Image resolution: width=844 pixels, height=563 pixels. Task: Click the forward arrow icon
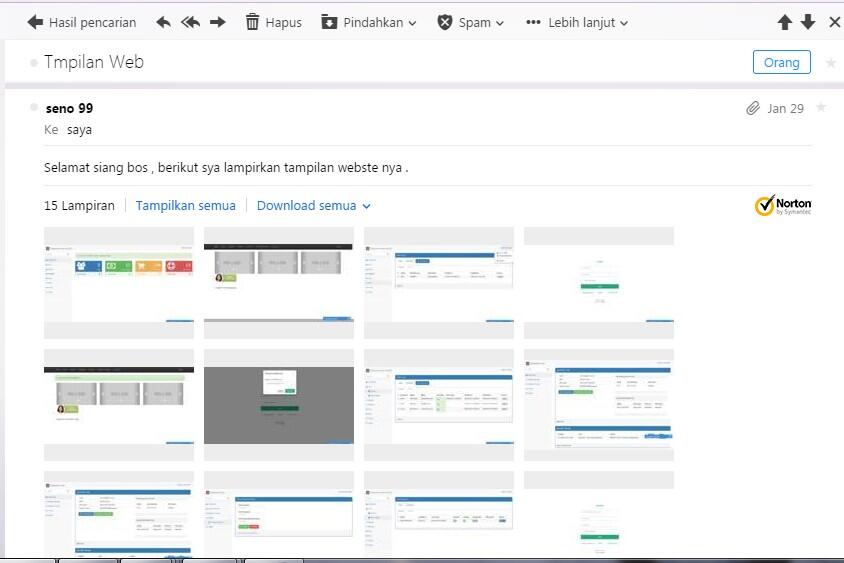[x=217, y=23]
